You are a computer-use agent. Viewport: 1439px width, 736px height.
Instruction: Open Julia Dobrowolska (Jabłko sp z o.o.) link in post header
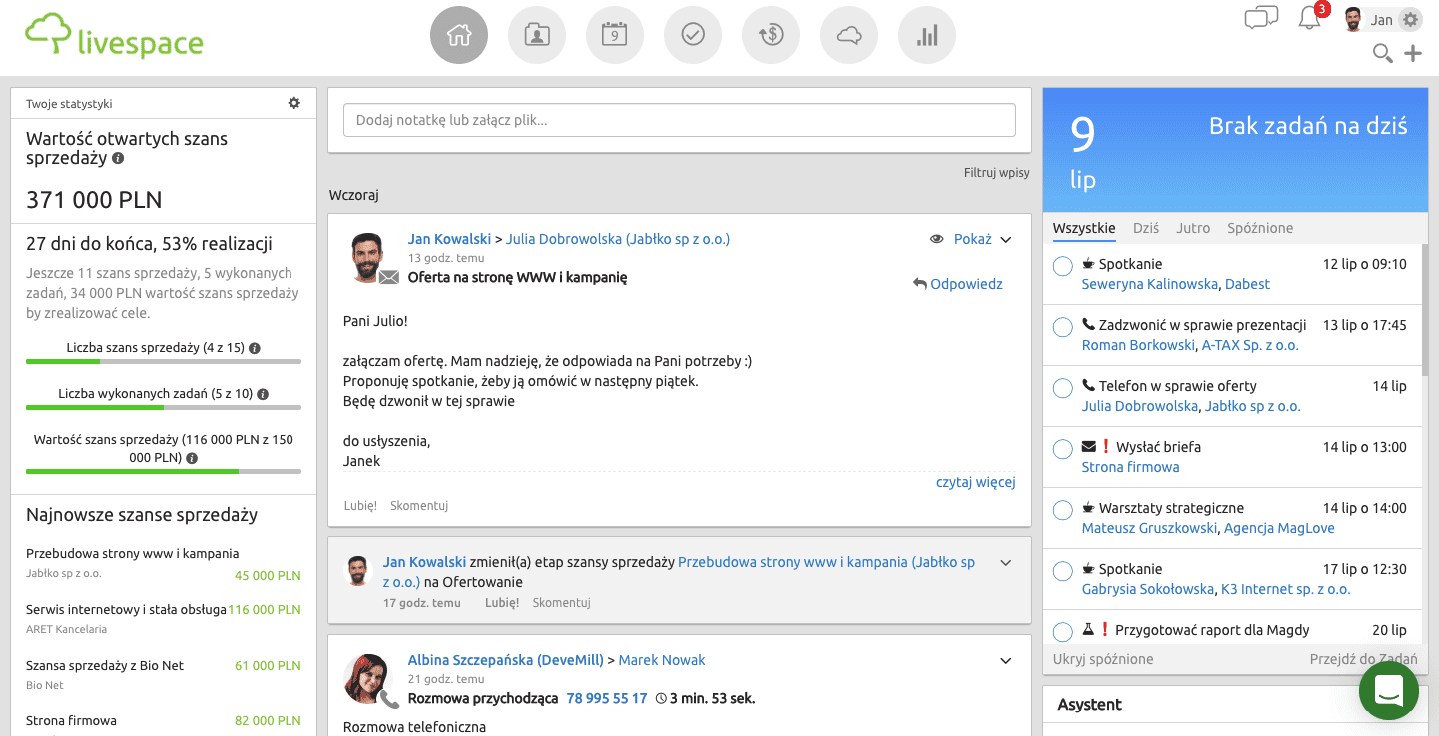point(618,239)
